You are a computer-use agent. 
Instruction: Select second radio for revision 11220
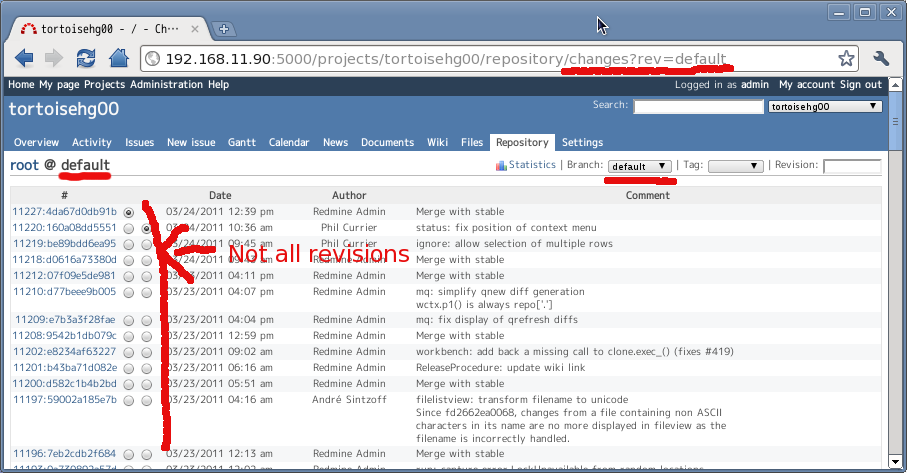pos(146,228)
